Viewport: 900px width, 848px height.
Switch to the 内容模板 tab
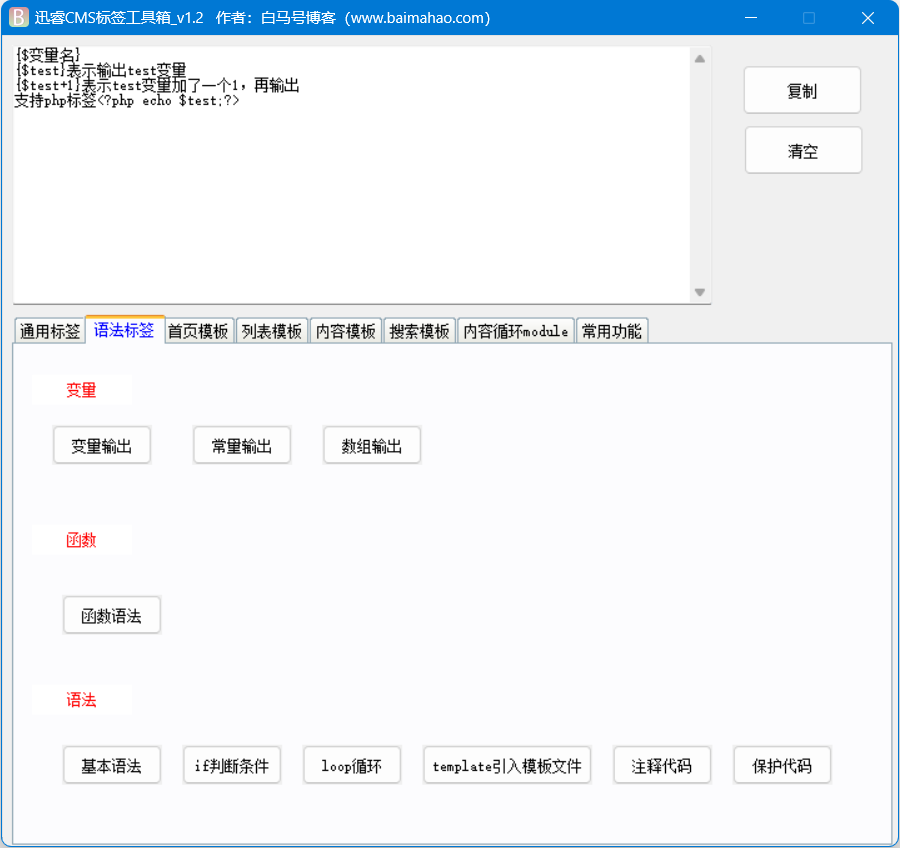pyautogui.click(x=346, y=331)
